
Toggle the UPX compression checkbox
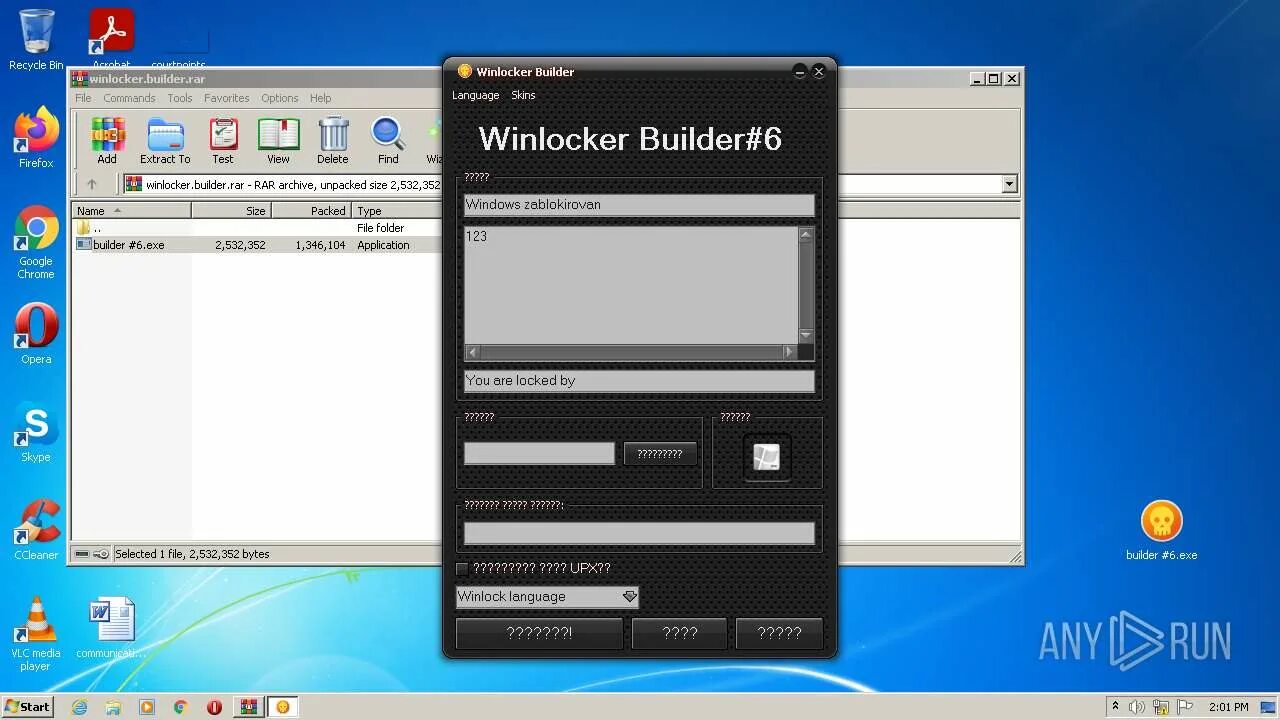462,568
